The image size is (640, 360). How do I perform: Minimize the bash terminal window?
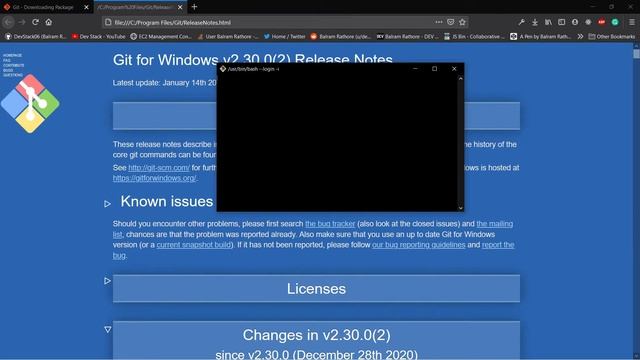pos(415,69)
